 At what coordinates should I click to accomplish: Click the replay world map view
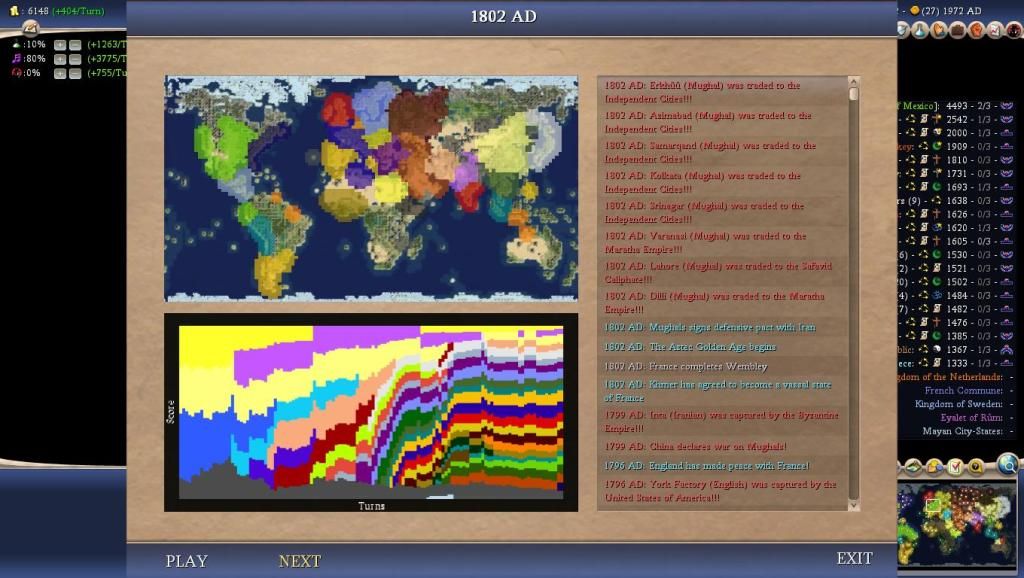pyautogui.click(x=371, y=189)
